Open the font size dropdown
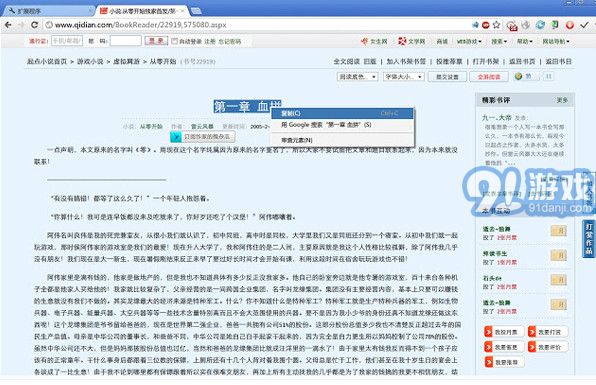Image resolution: width=596 pixels, height=385 pixels. coord(403,77)
